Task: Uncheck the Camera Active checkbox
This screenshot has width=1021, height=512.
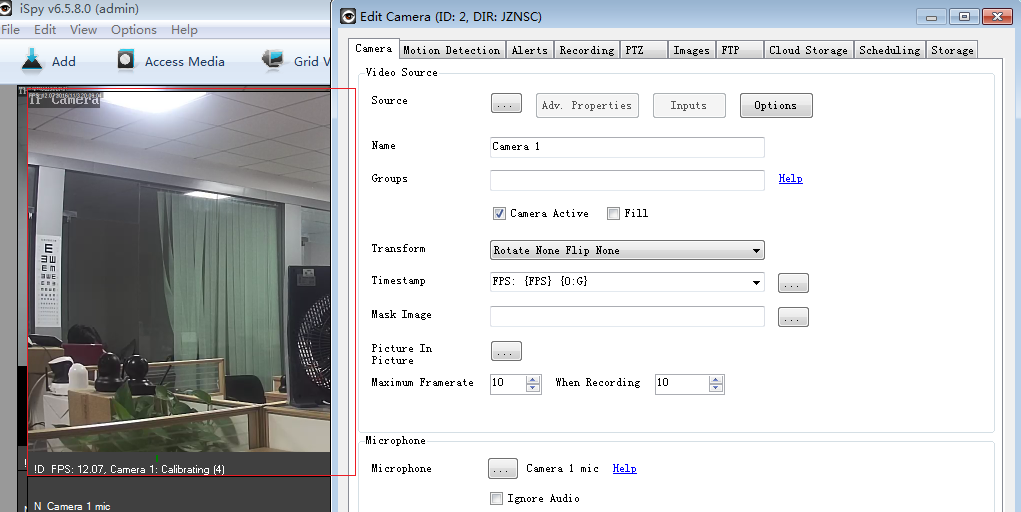Action: tap(499, 213)
